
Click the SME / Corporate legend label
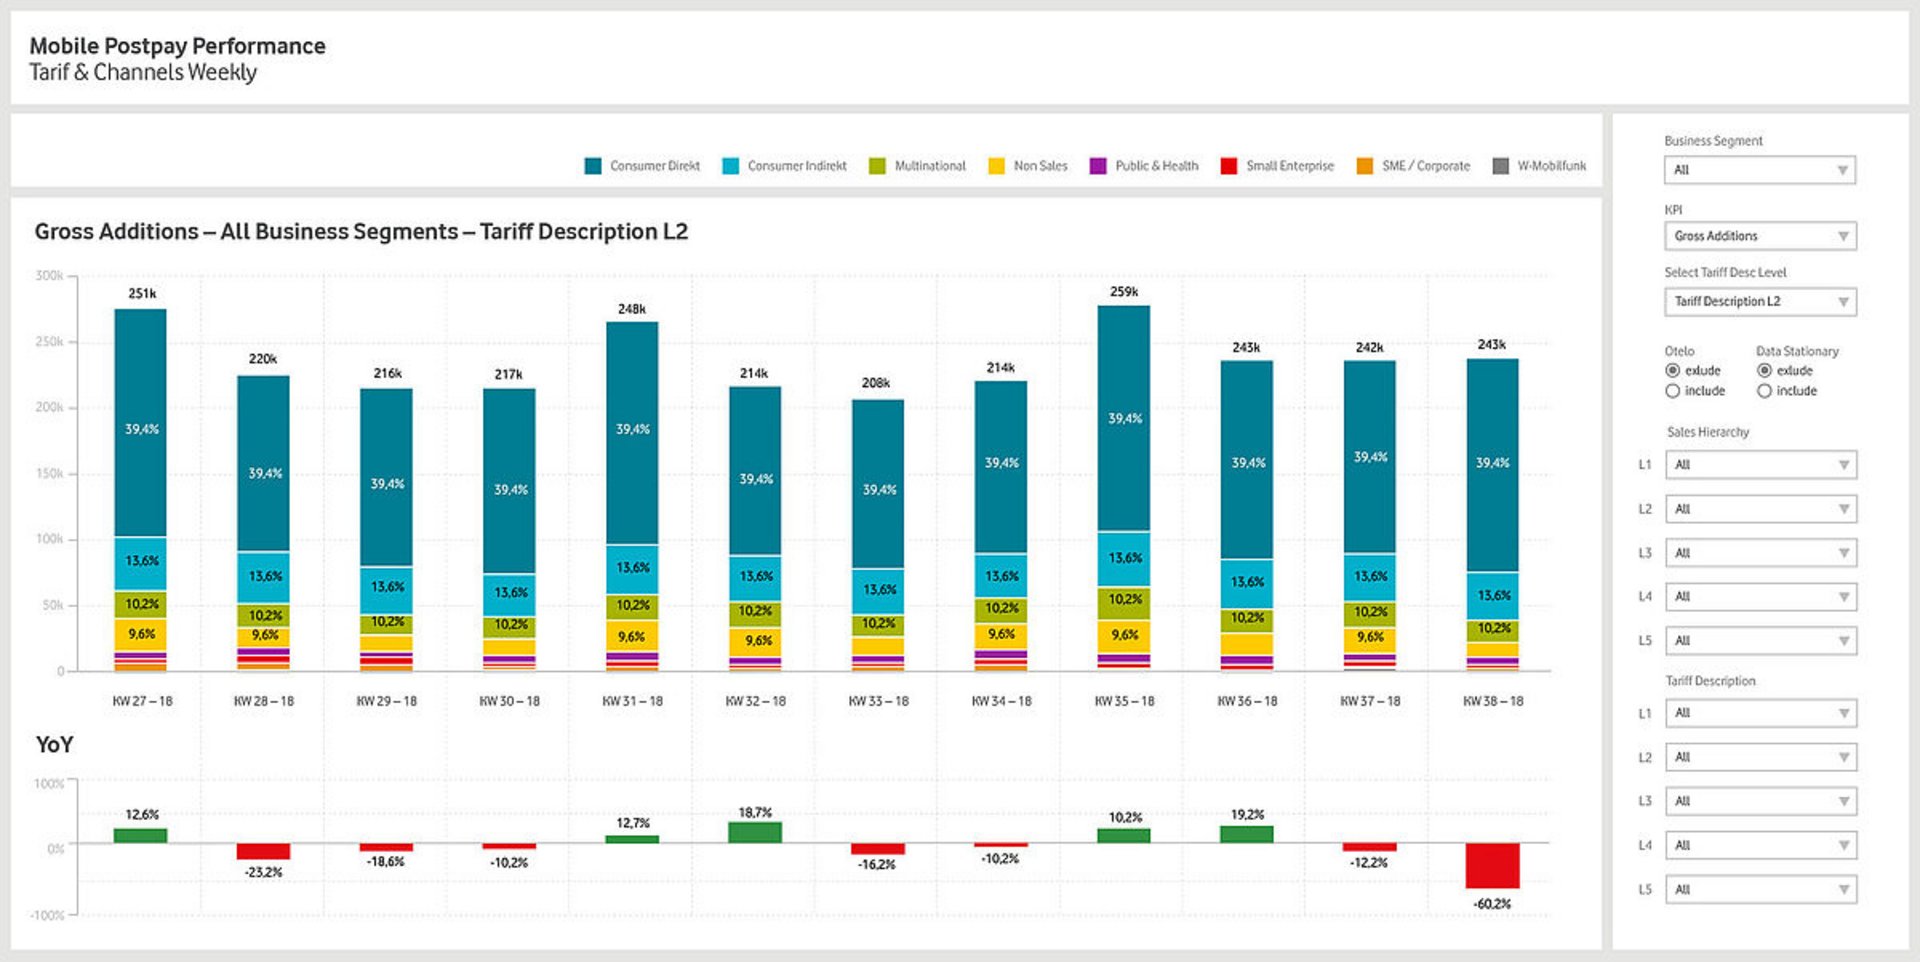[x=1425, y=166]
